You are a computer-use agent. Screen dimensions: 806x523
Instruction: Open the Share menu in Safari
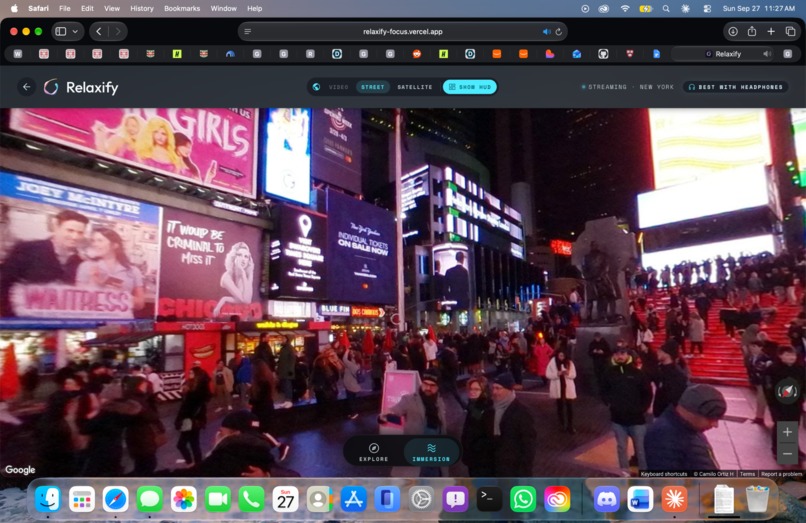[x=752, y=31]
